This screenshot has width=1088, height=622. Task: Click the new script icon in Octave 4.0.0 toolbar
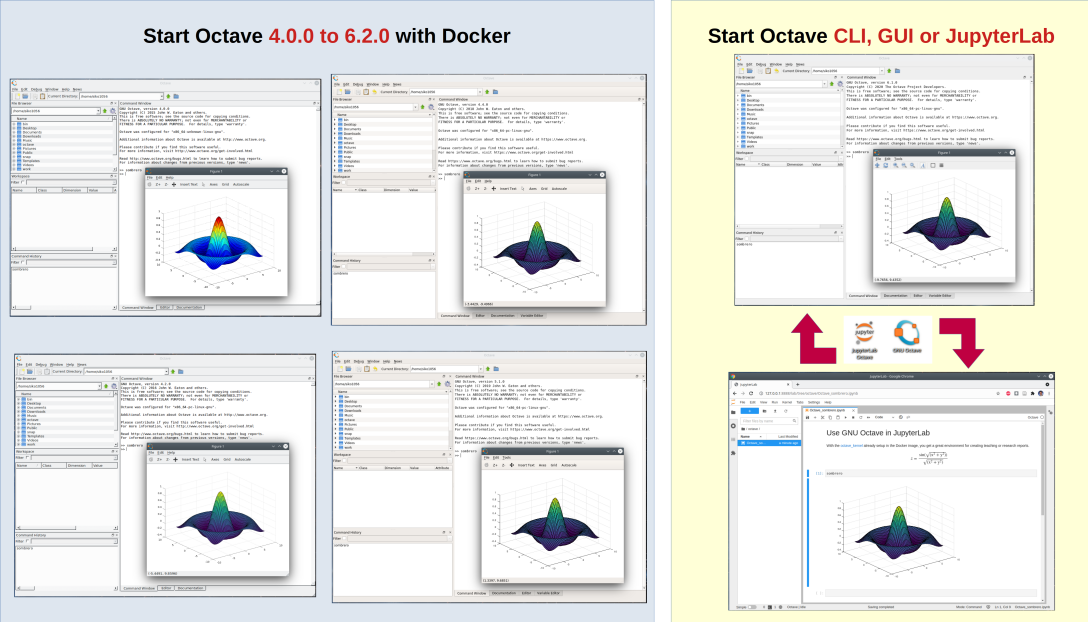pos(17,96)
